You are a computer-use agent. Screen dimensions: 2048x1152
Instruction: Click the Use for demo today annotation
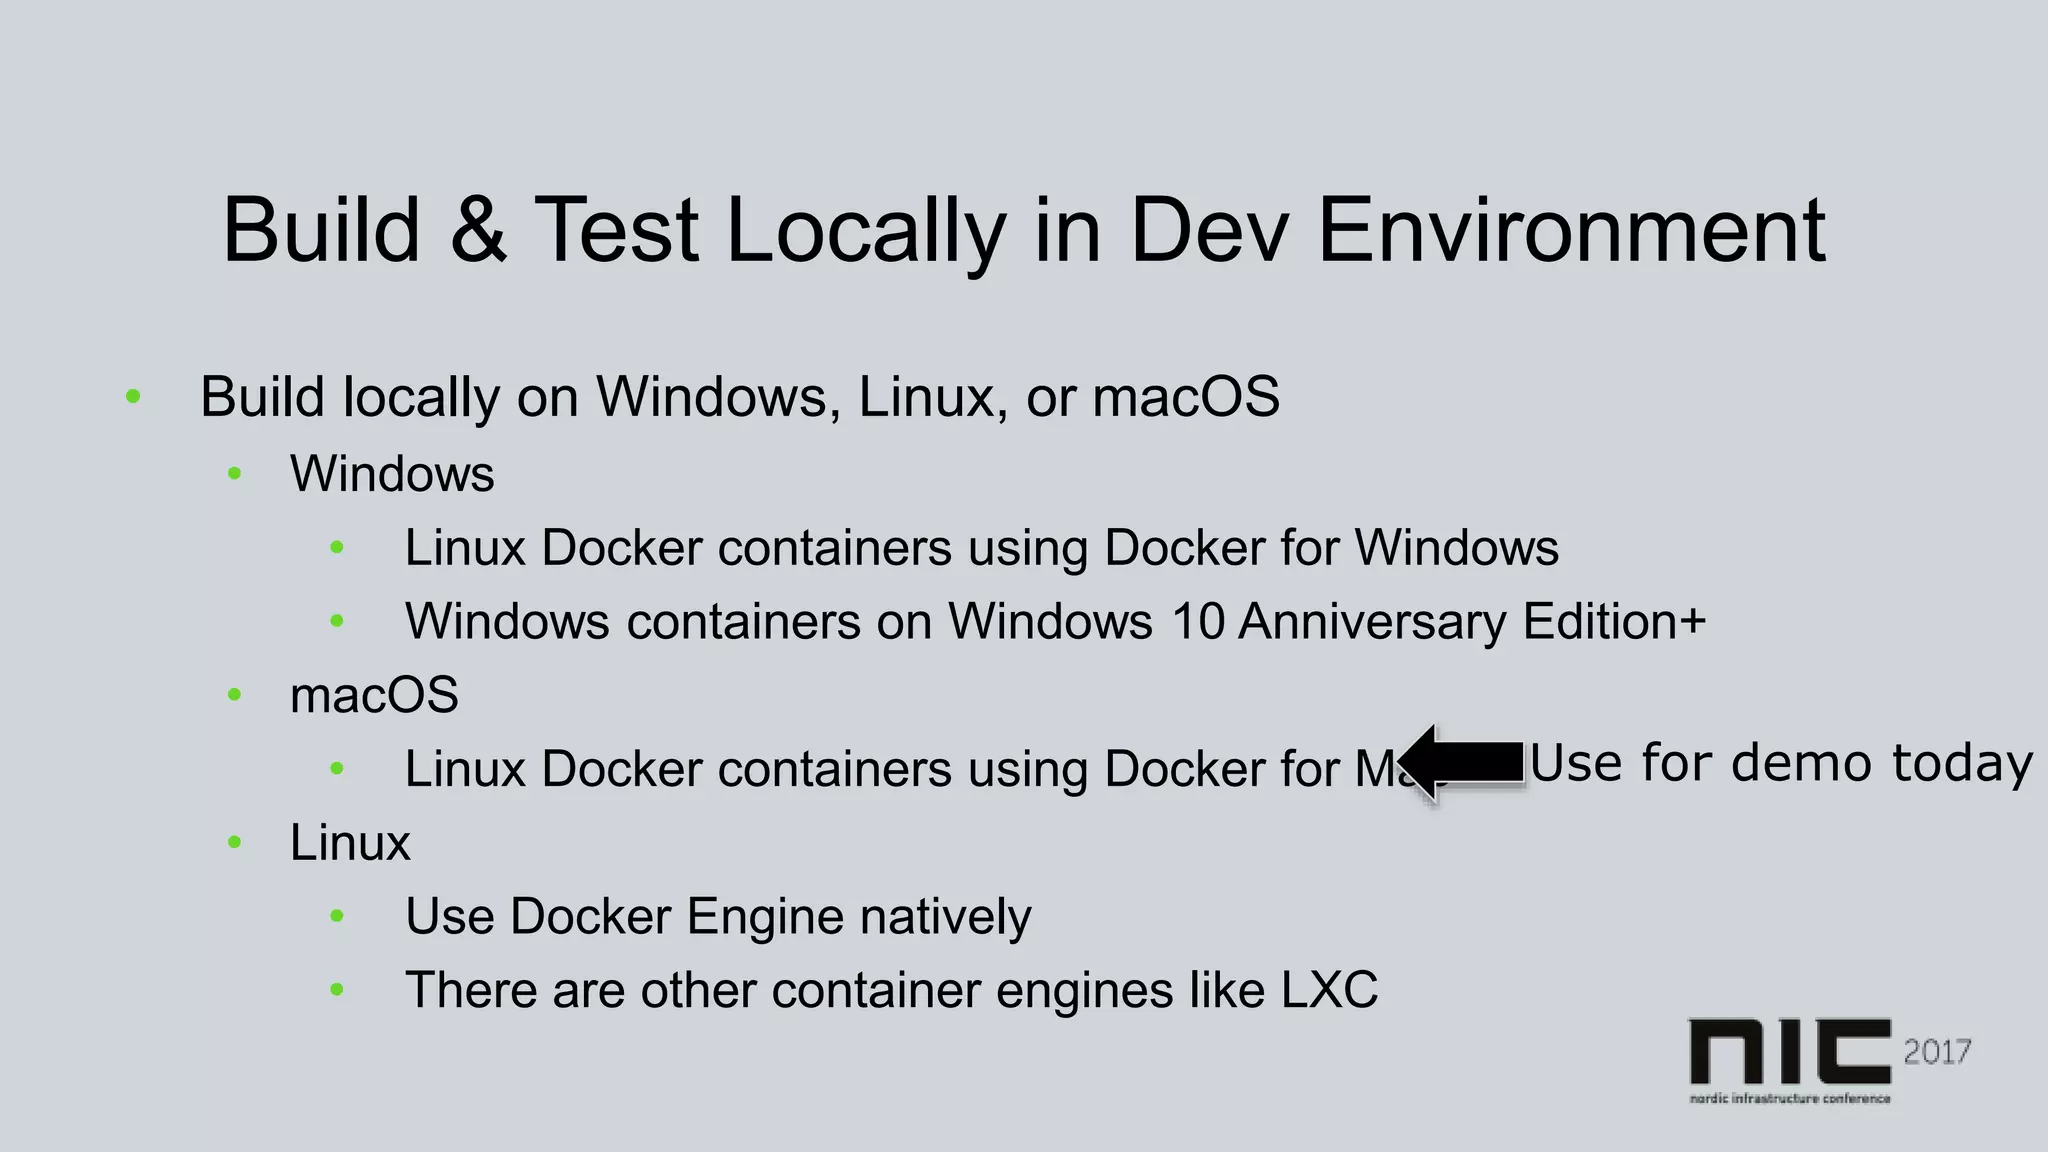[x=1781, y=763]
